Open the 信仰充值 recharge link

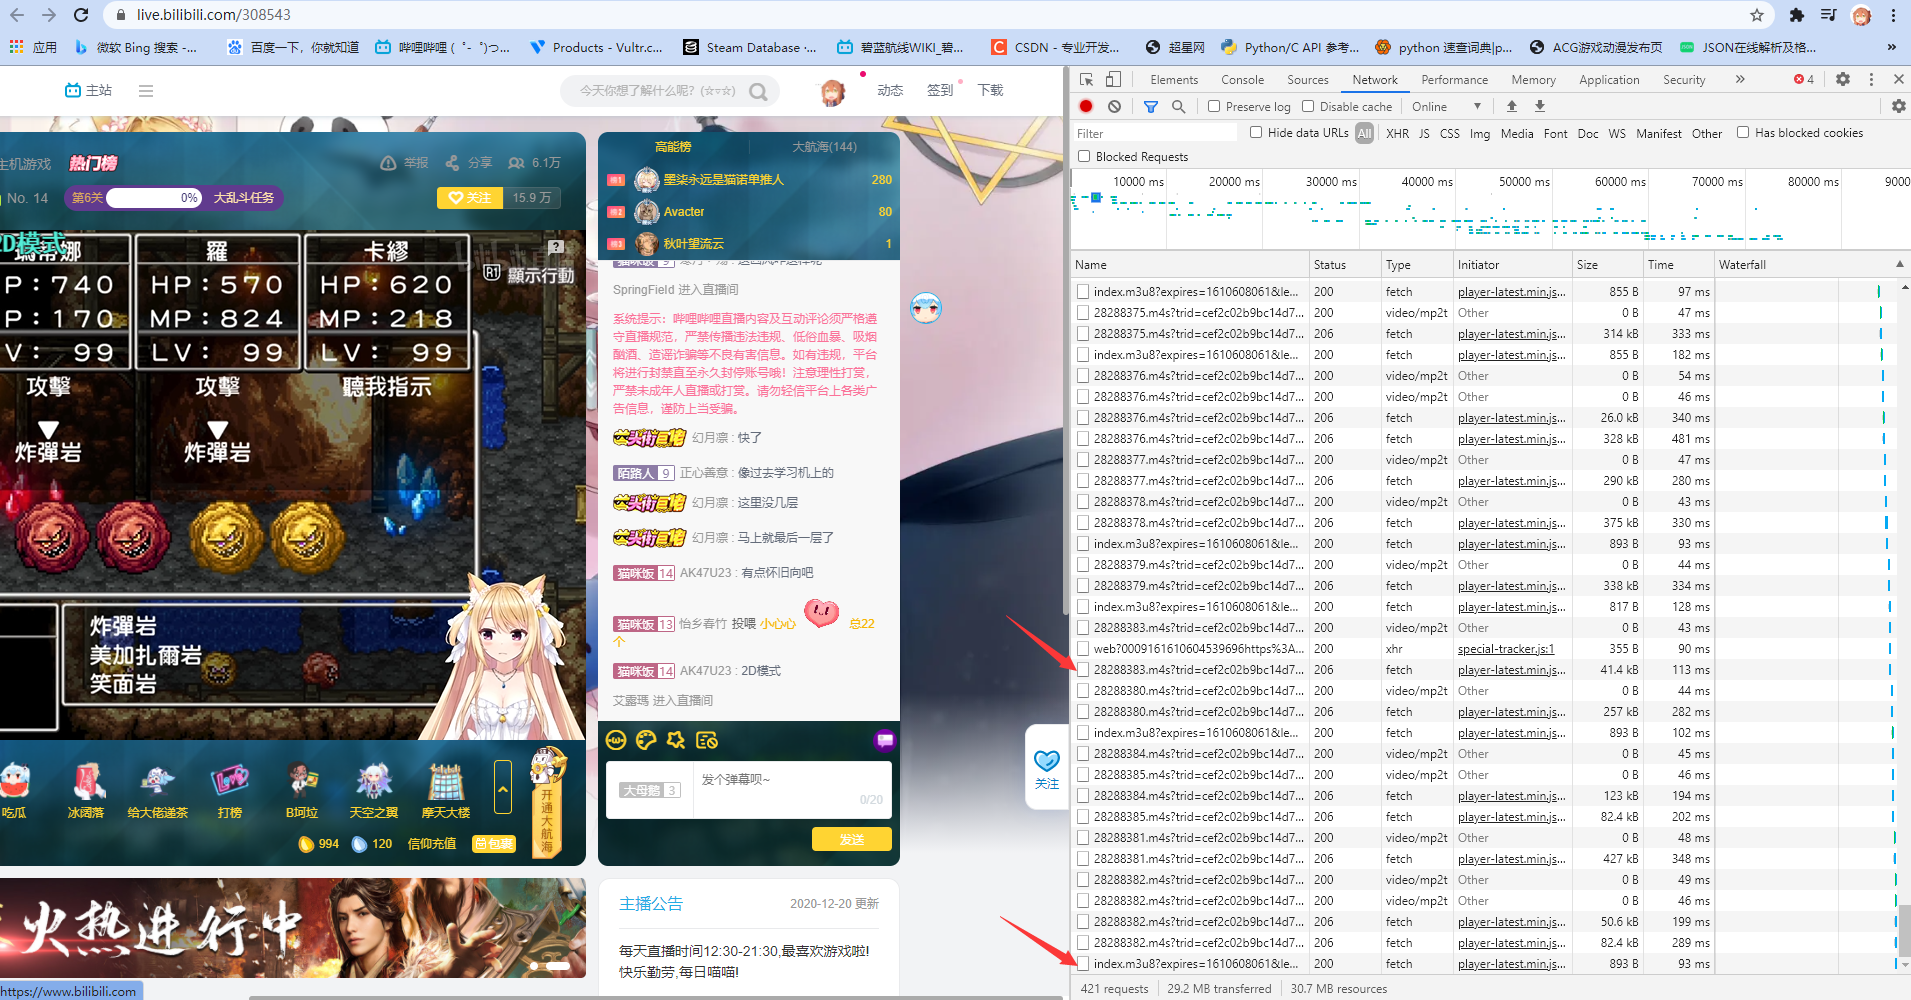click(x=432, y=844)
